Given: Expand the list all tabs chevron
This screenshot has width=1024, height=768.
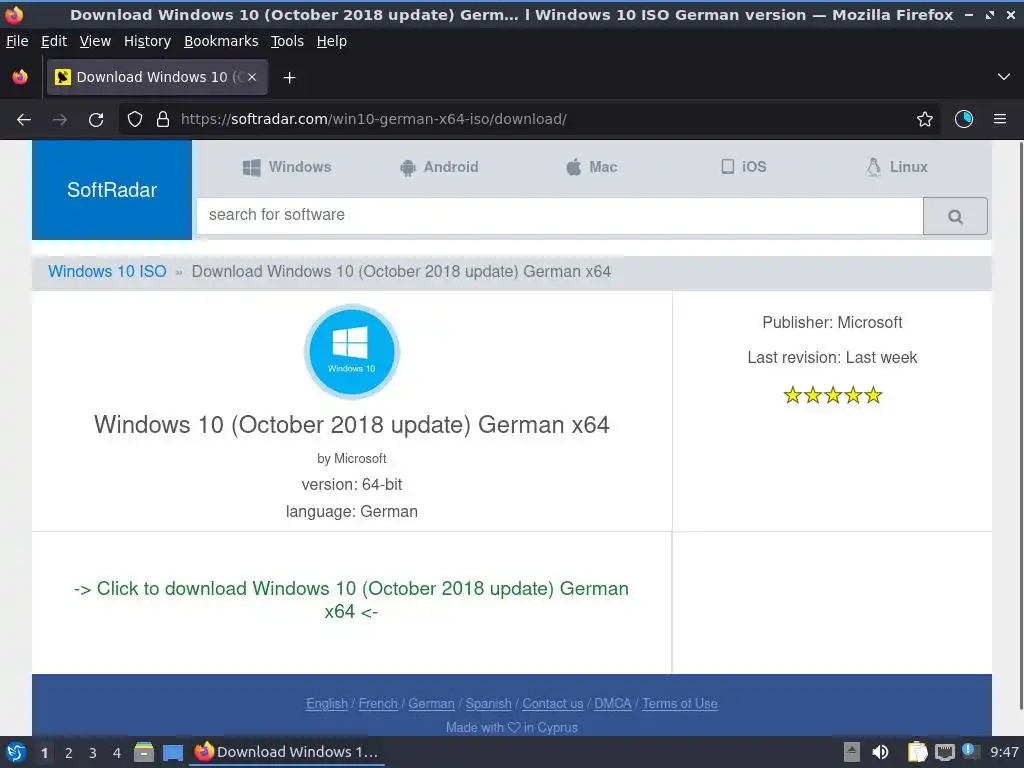Looking at the screenshot, I should (1004, 77).
